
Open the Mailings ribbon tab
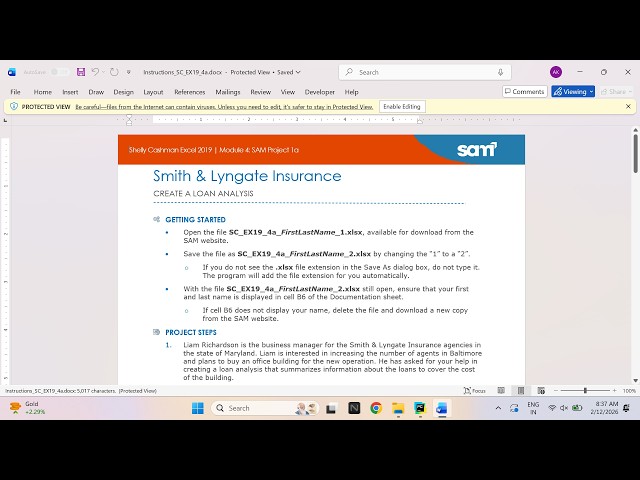point(228,92)
